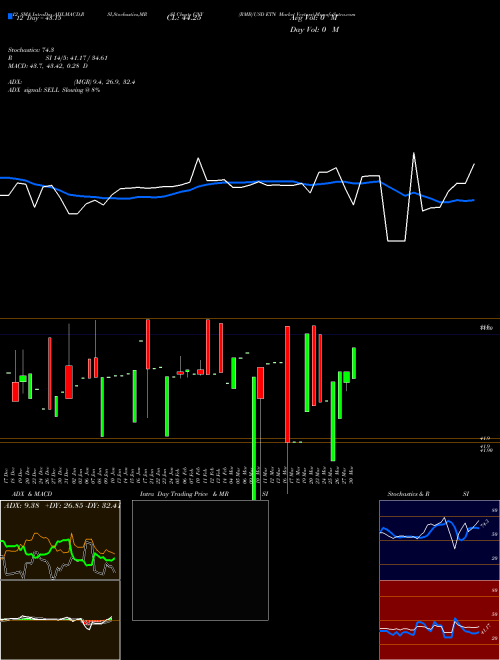Click the tall red candle above 16 Mar
Screen dimensions: 500x660
(x=287, y=384)
